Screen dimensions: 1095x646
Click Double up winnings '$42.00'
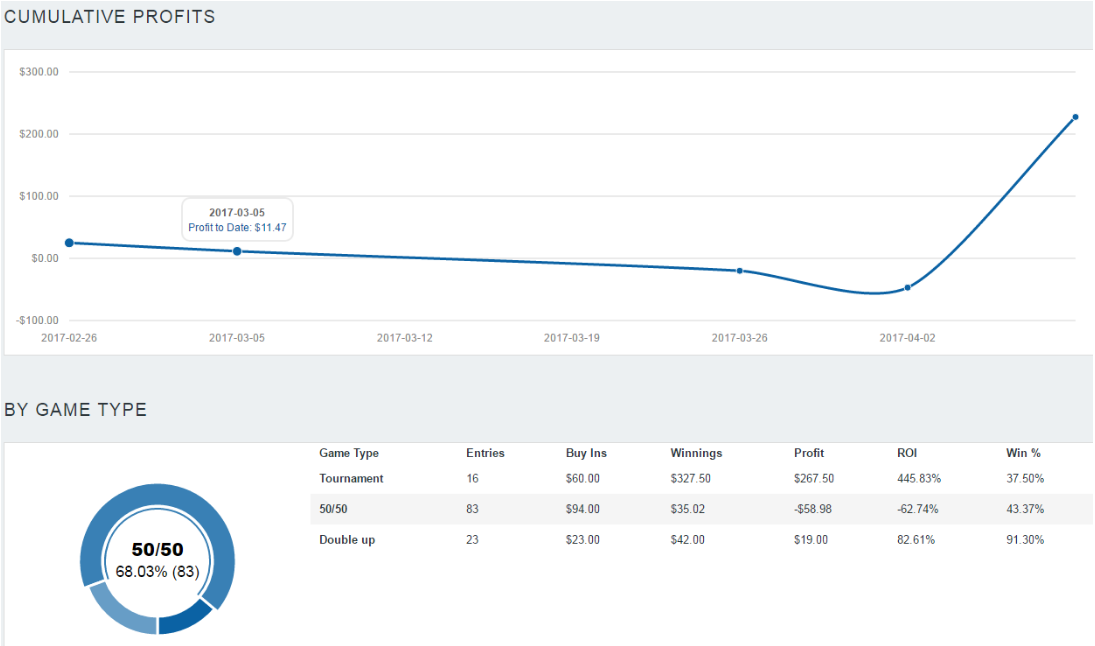point(688,540)
